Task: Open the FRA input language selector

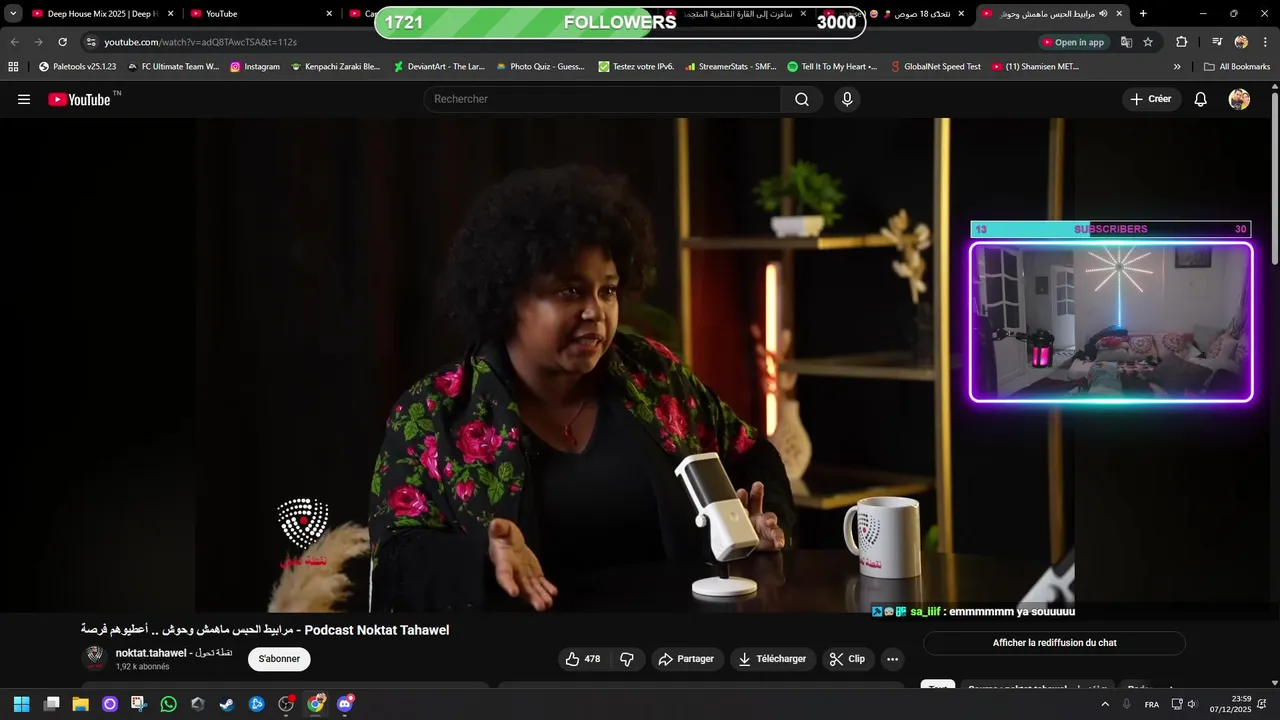Action: point(1152,704)
